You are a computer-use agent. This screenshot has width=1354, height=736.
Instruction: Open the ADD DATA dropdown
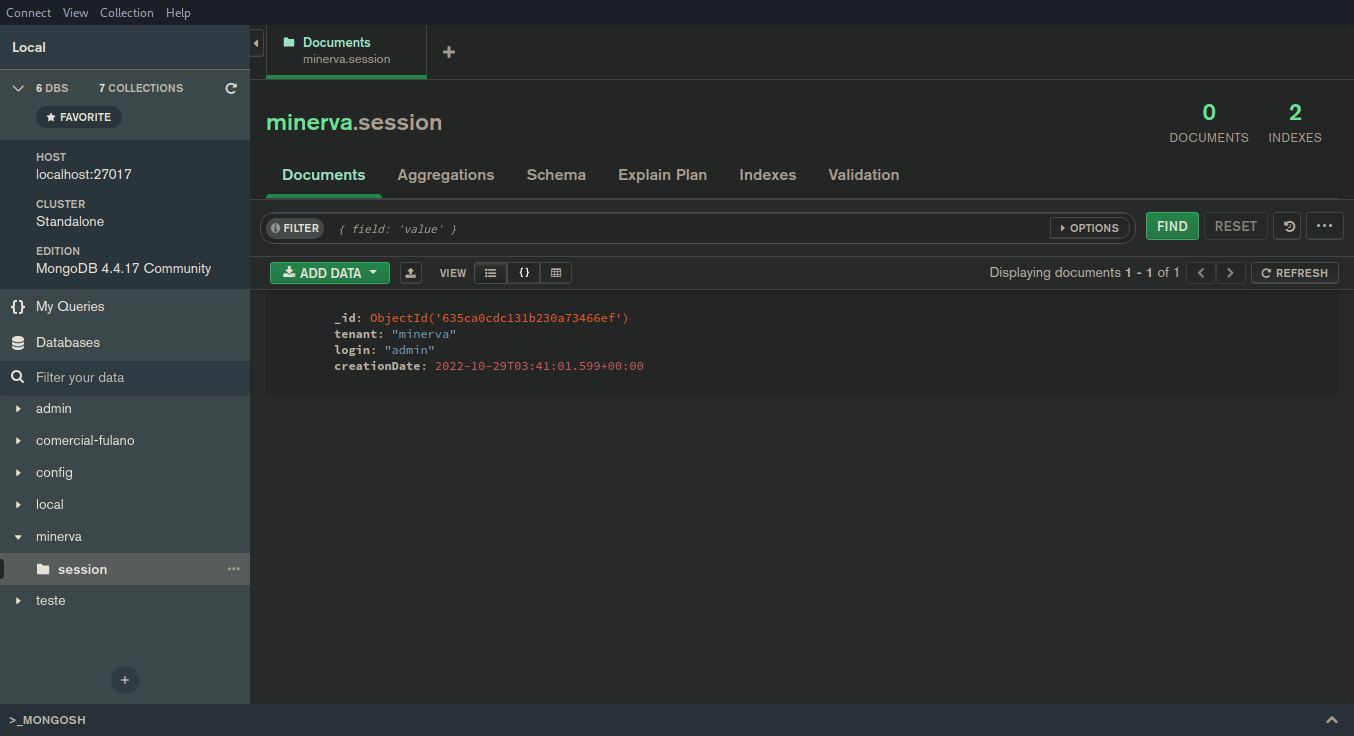point(329,272)
